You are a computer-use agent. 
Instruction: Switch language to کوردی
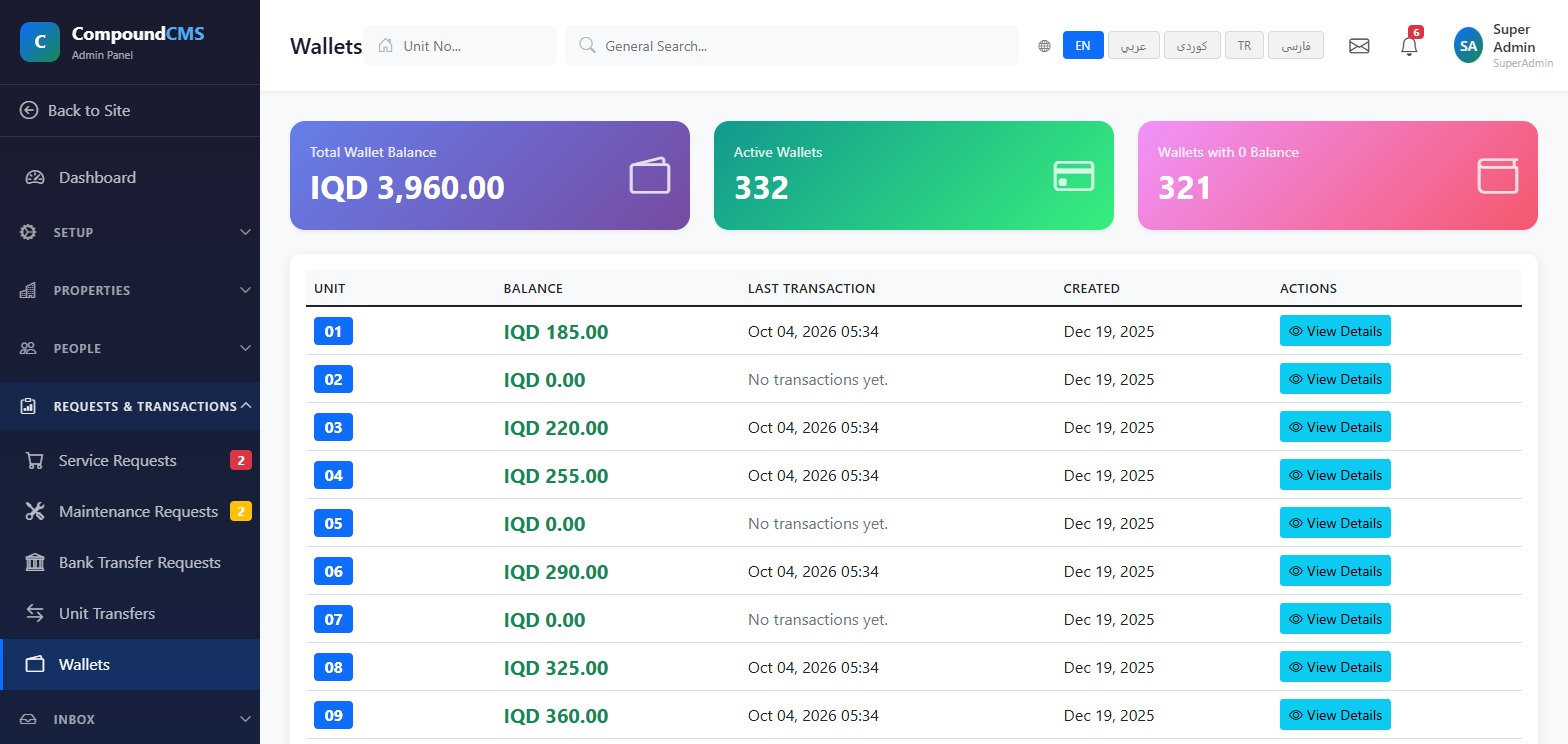1192,46
